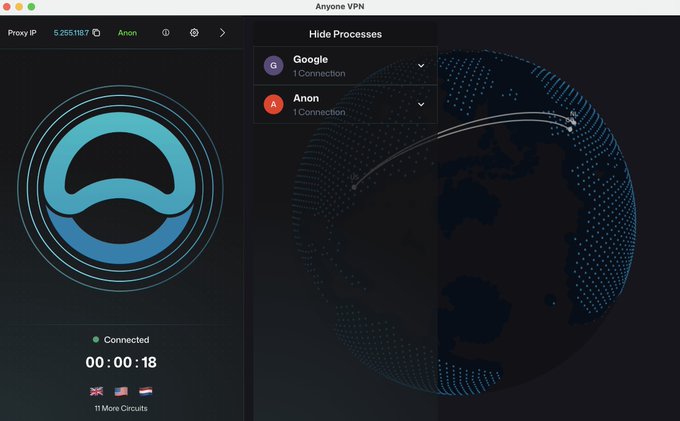The width and height of the screenshot is (680, 421).
Task: Click the Anon process avatar icon
Action: [273, 104]
